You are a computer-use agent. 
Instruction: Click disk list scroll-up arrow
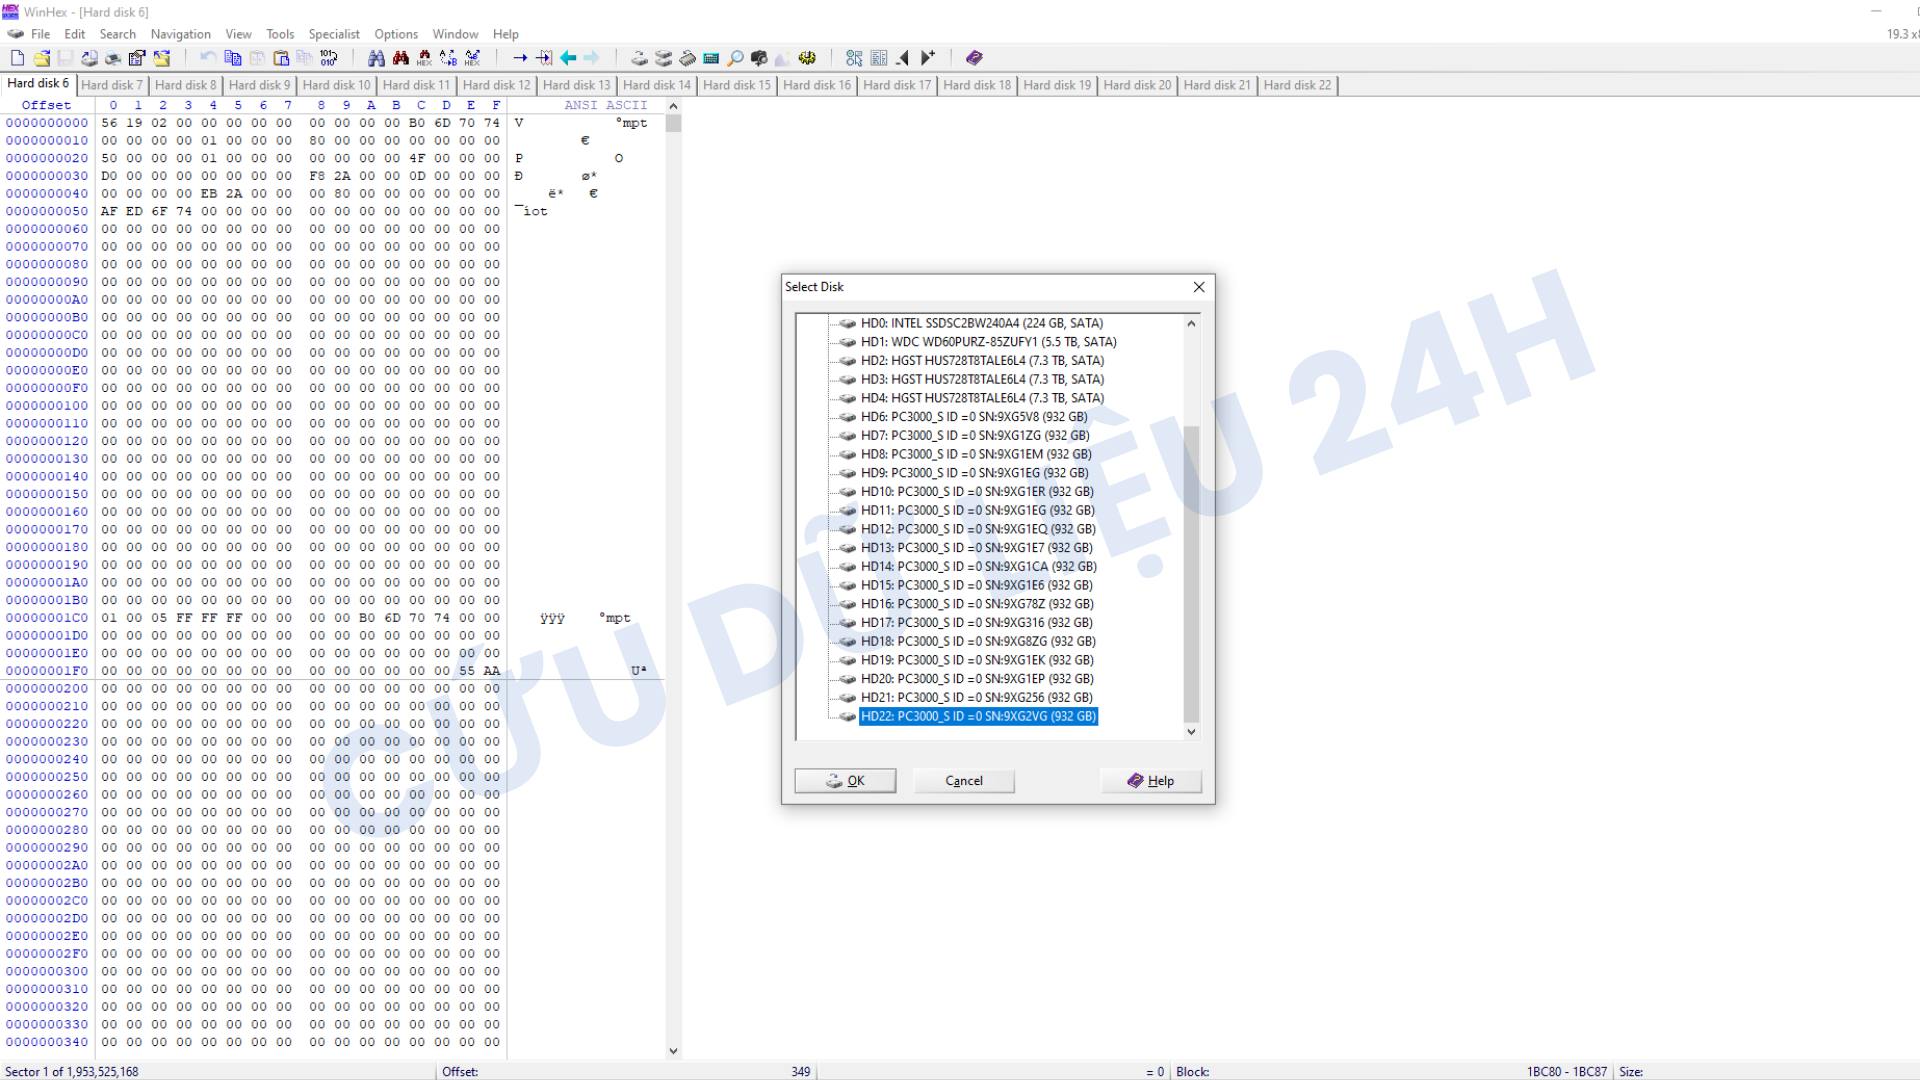point(1191,323)
